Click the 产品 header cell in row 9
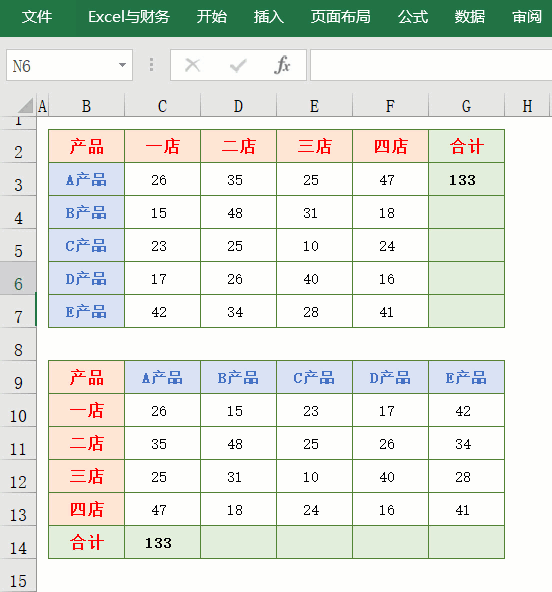552x592 pixels. click(x=86, y=377)
